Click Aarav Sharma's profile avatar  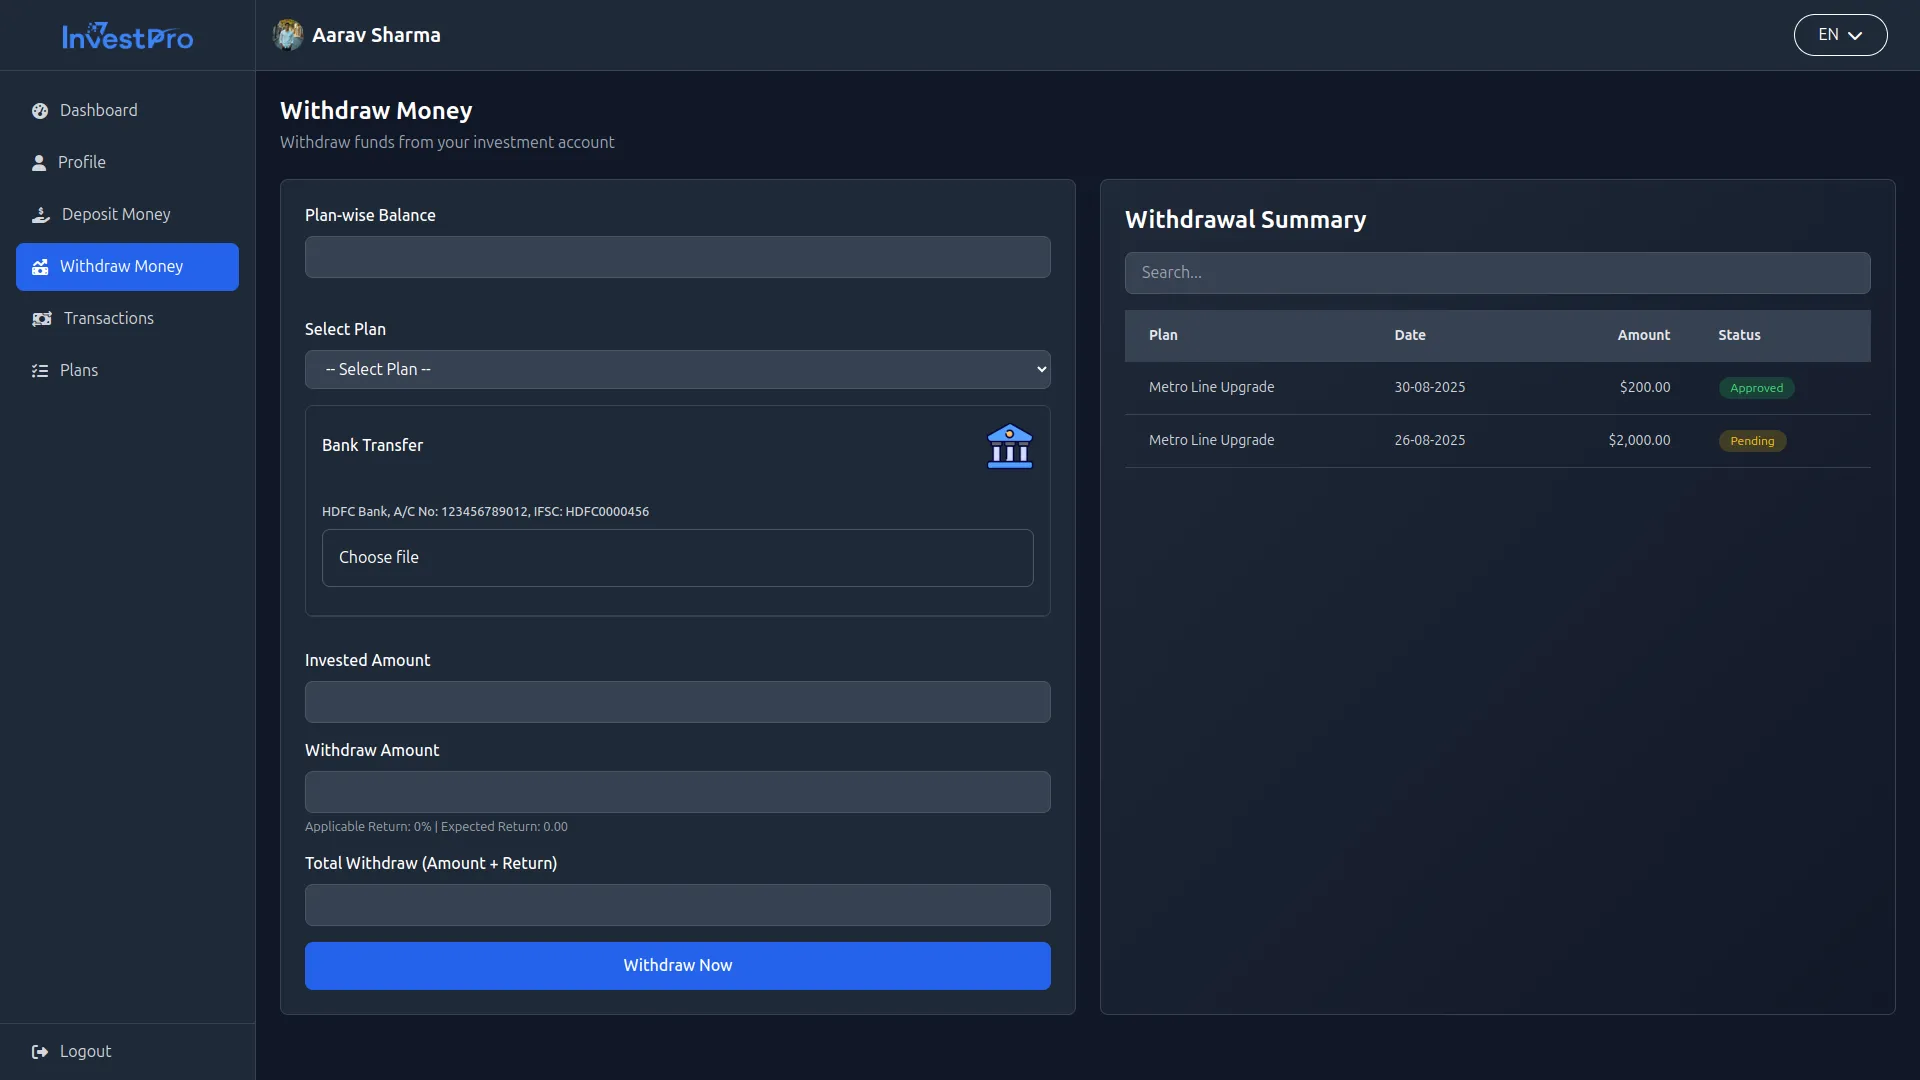[288, 35]
